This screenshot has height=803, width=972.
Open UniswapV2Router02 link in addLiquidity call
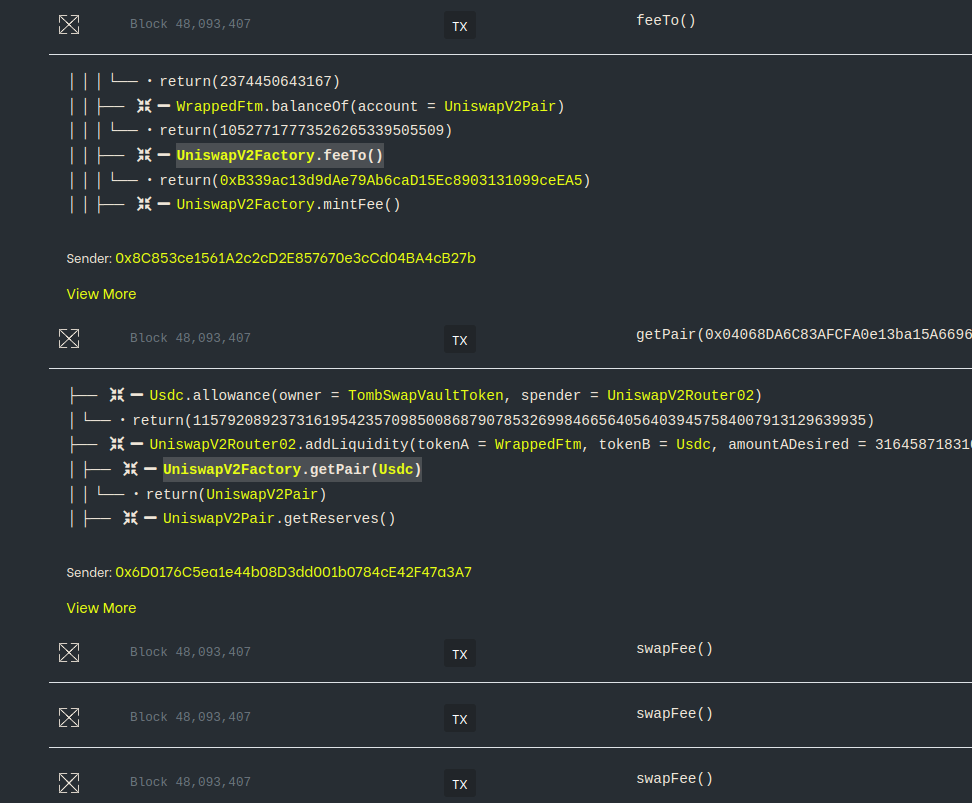(x=223, y=444)
